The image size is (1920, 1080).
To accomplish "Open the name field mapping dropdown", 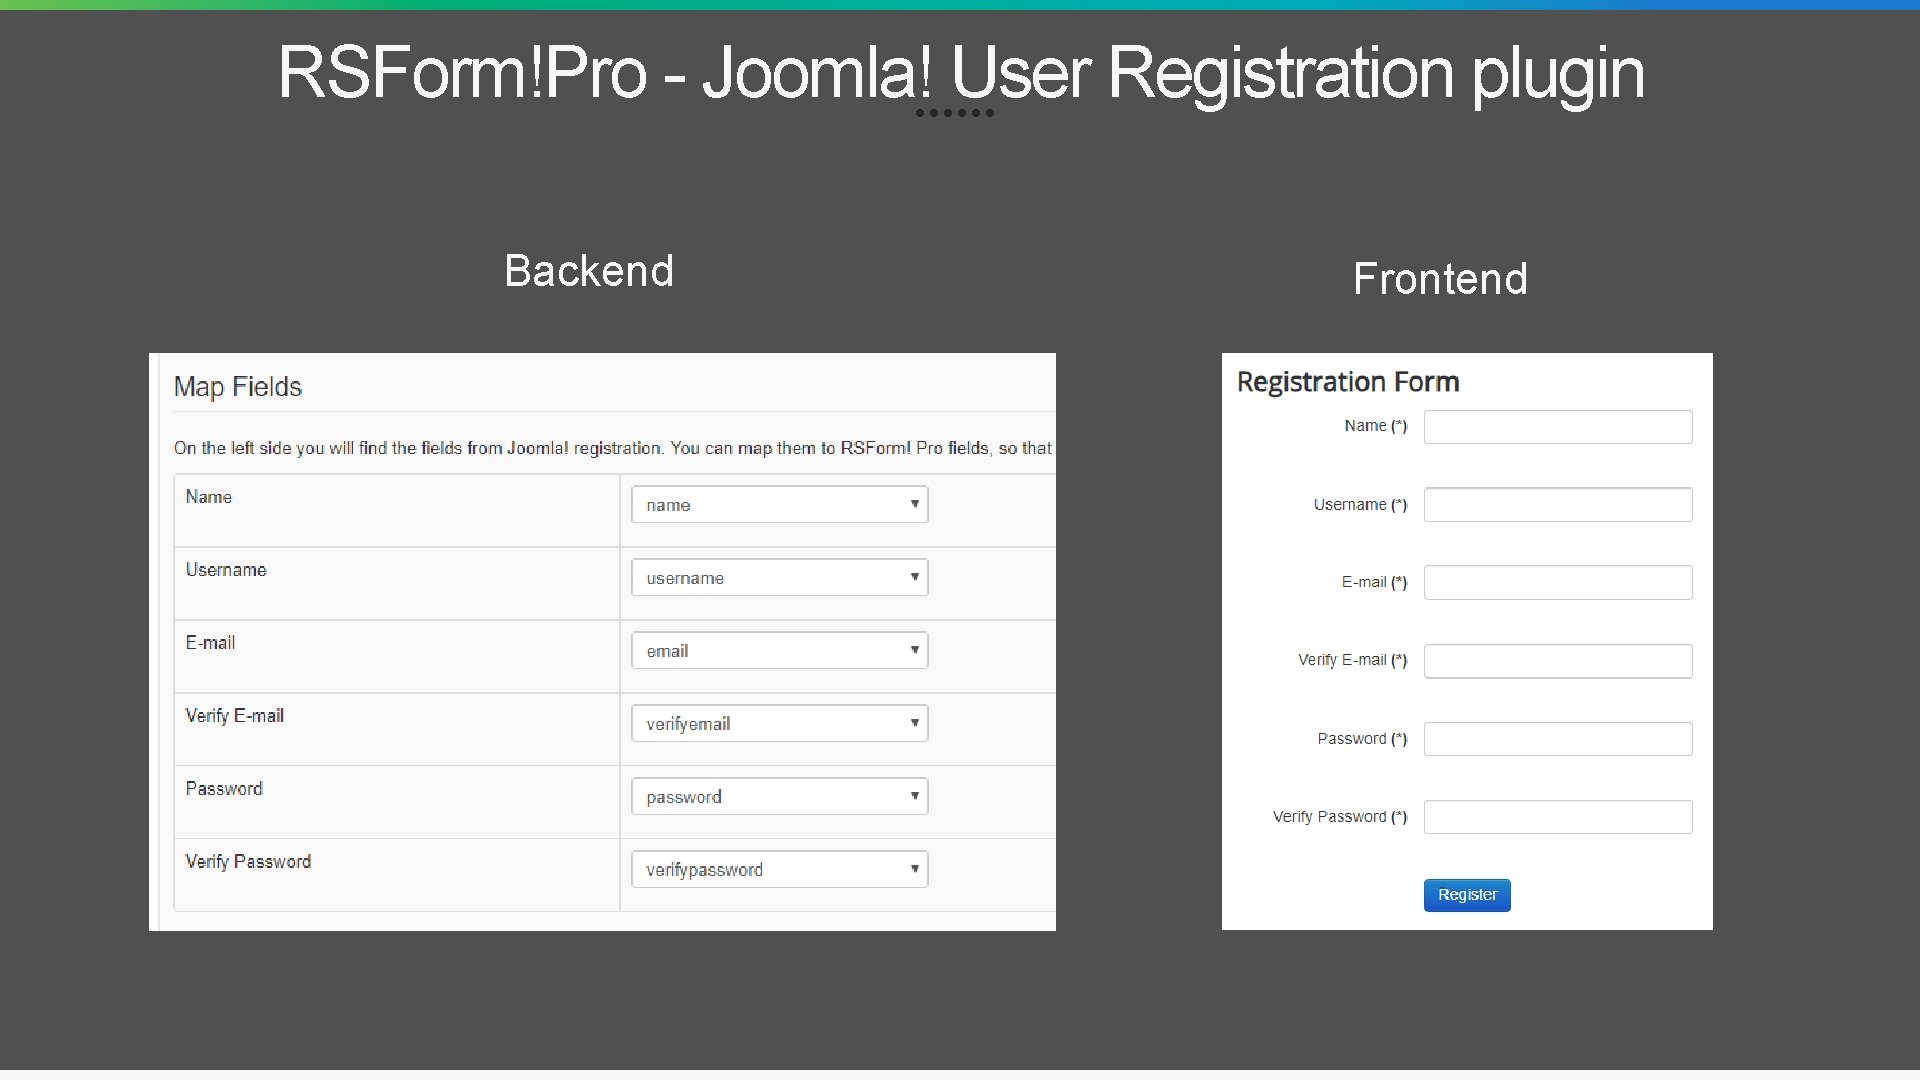I will 779,504.
